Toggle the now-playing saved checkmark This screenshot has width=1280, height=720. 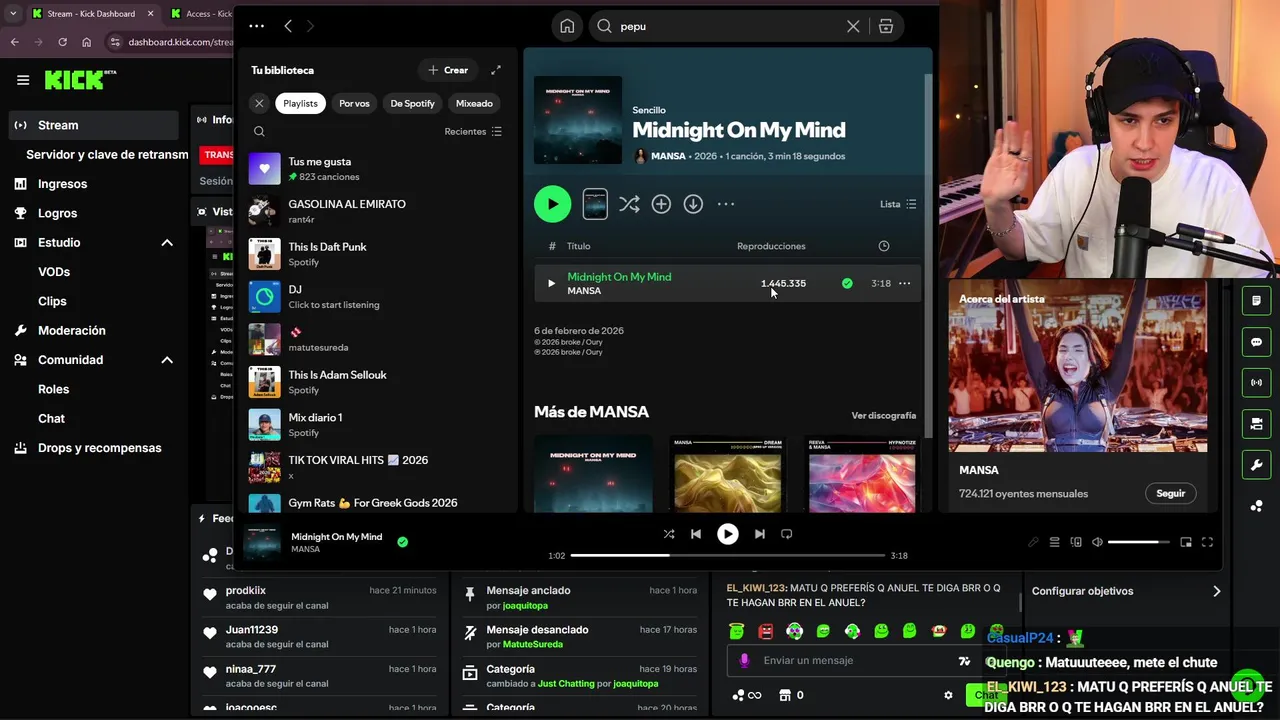tap(402, 542)
